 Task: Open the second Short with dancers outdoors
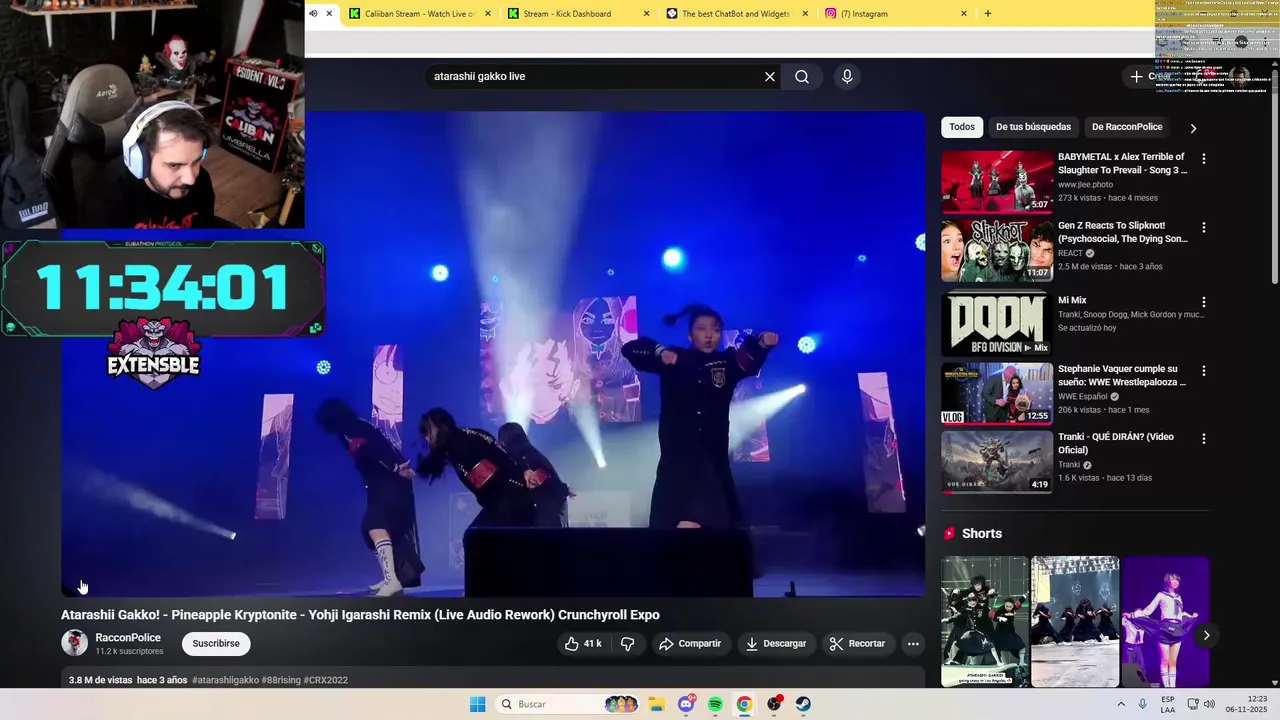[1075, 621]
